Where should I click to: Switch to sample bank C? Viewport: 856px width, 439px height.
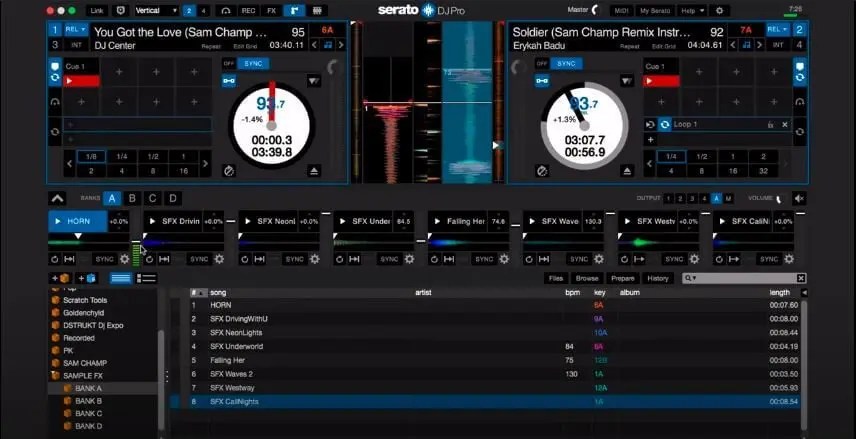pyautogui.click(x=152, y=198)
